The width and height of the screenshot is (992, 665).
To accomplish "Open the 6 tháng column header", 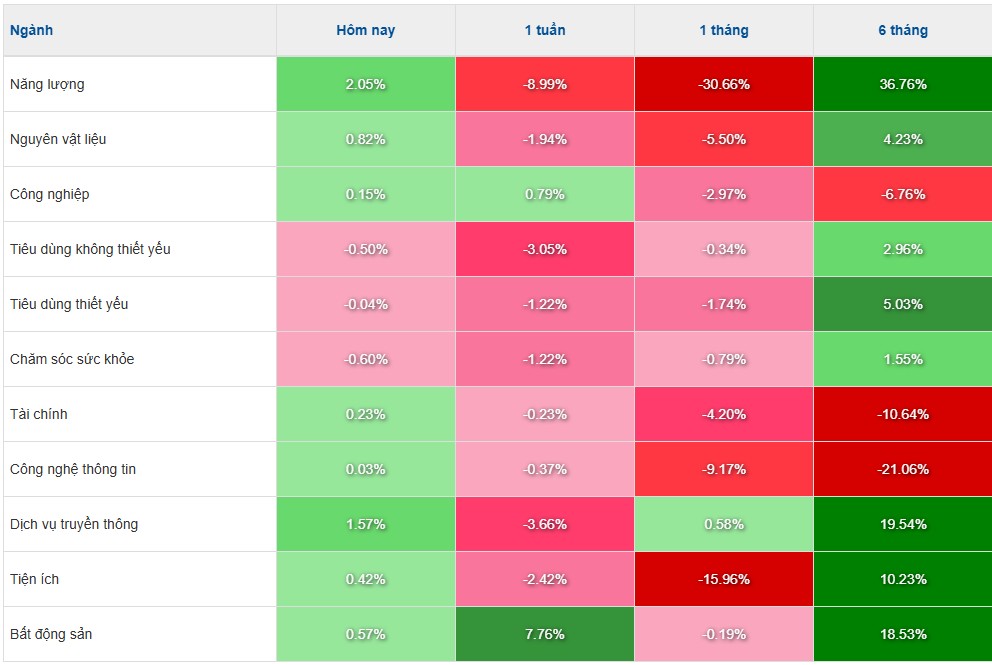I will click(903, 30).
